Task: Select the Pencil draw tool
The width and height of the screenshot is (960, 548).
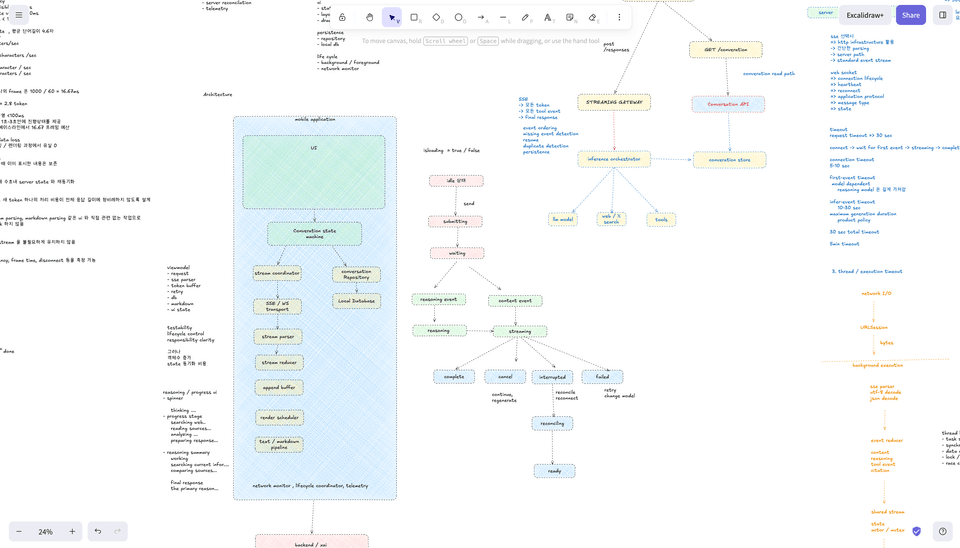Action: pos(525,17)
